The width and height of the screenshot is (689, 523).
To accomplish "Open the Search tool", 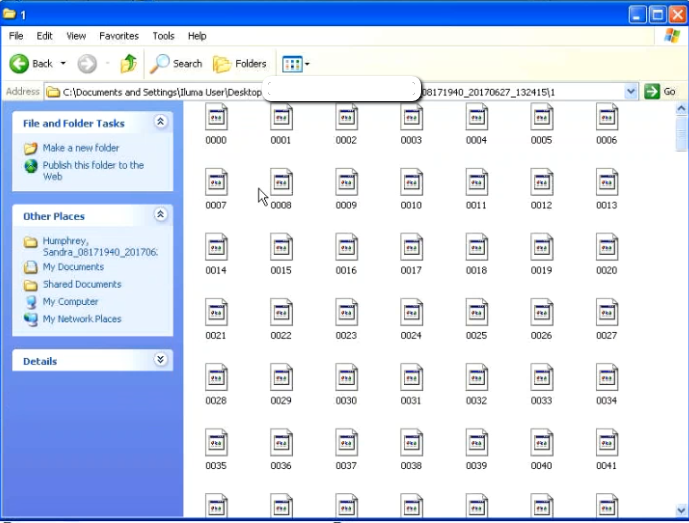I will coord(176,64).
